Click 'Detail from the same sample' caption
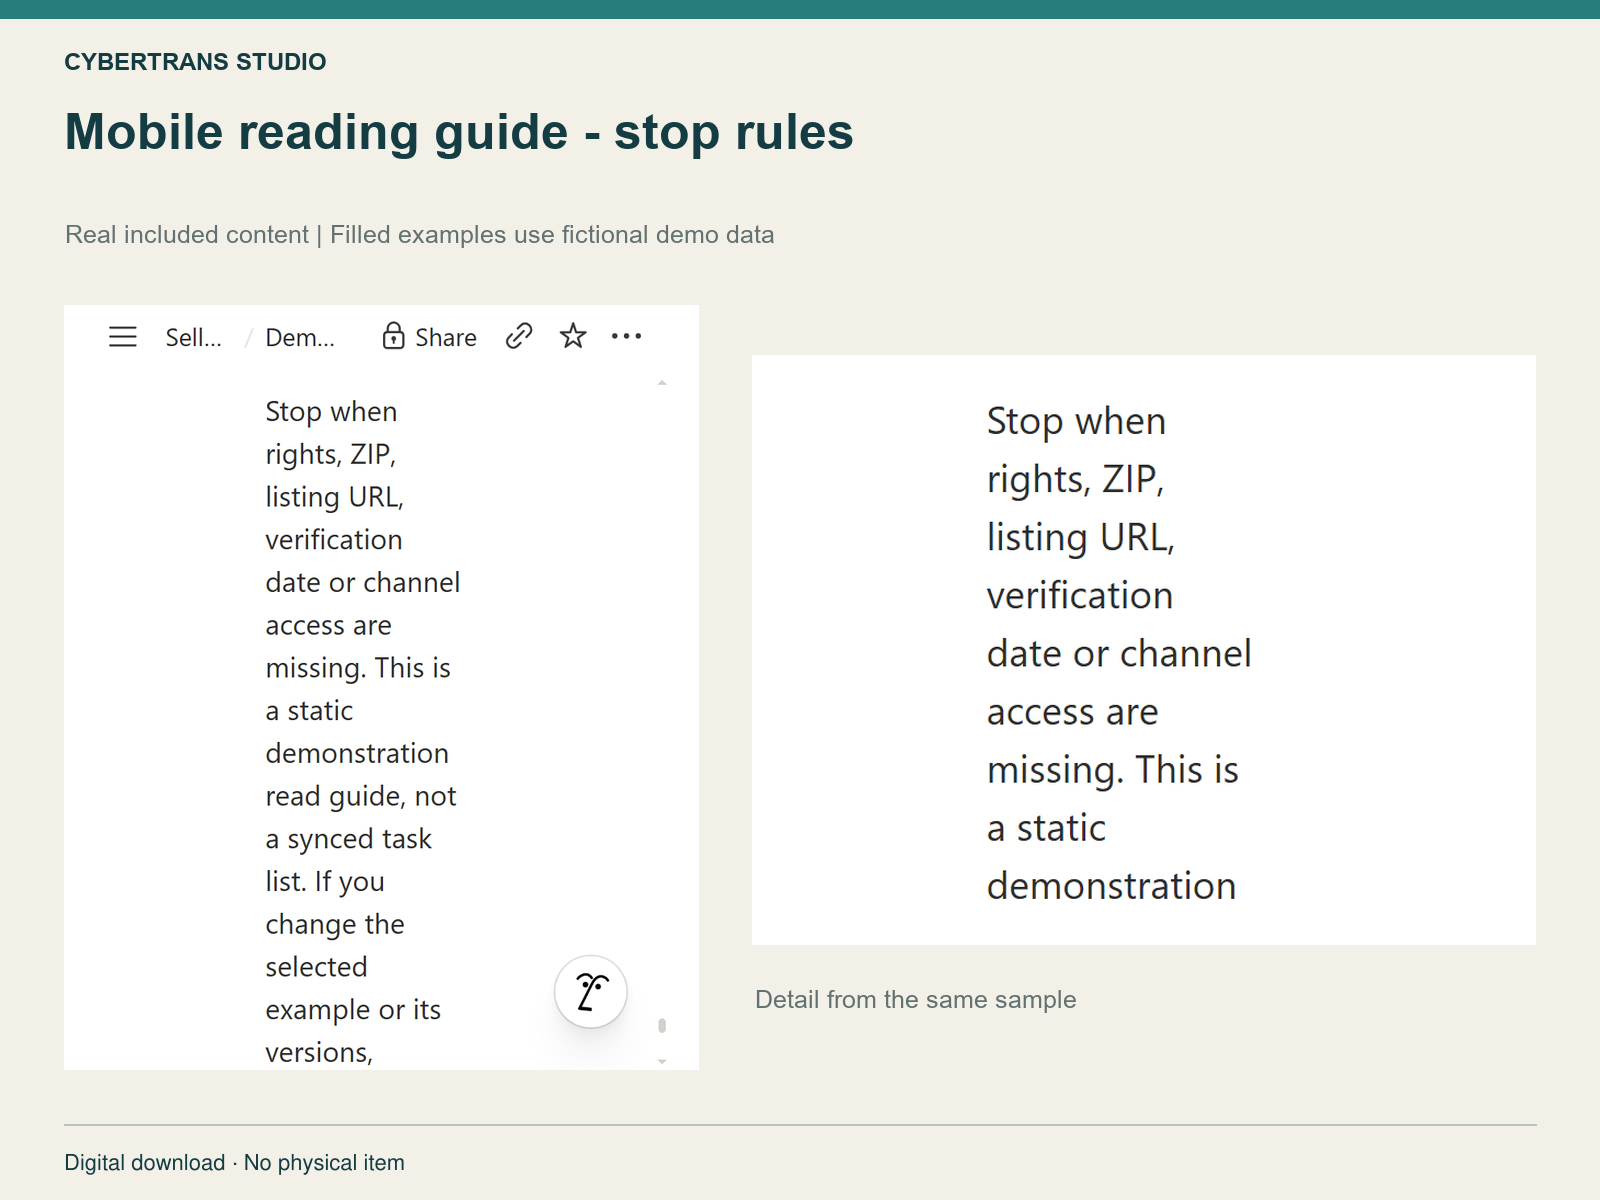This screenshot has height=1200, width=1600. tap(916, 1000)
